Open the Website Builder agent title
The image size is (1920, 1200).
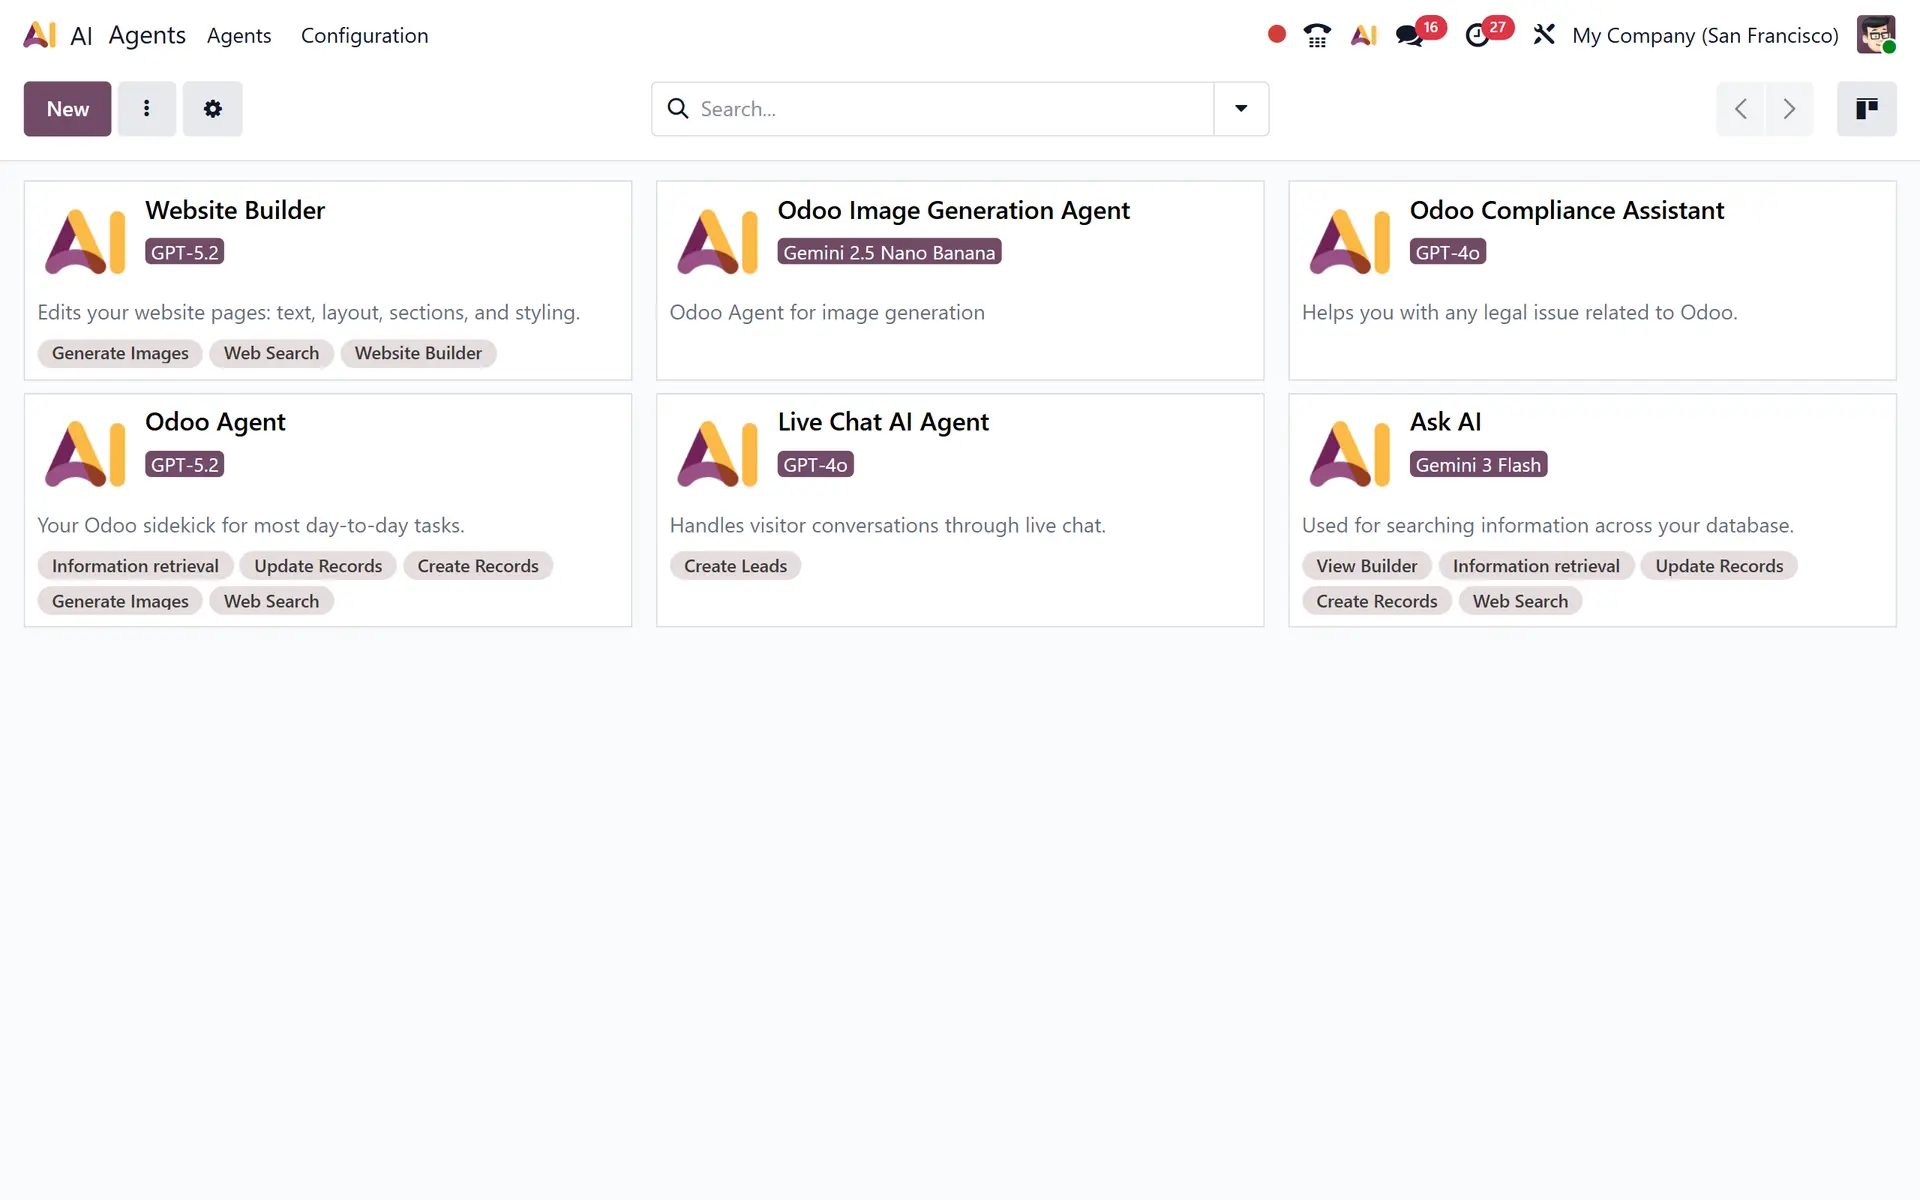click(x=235, y=210)
